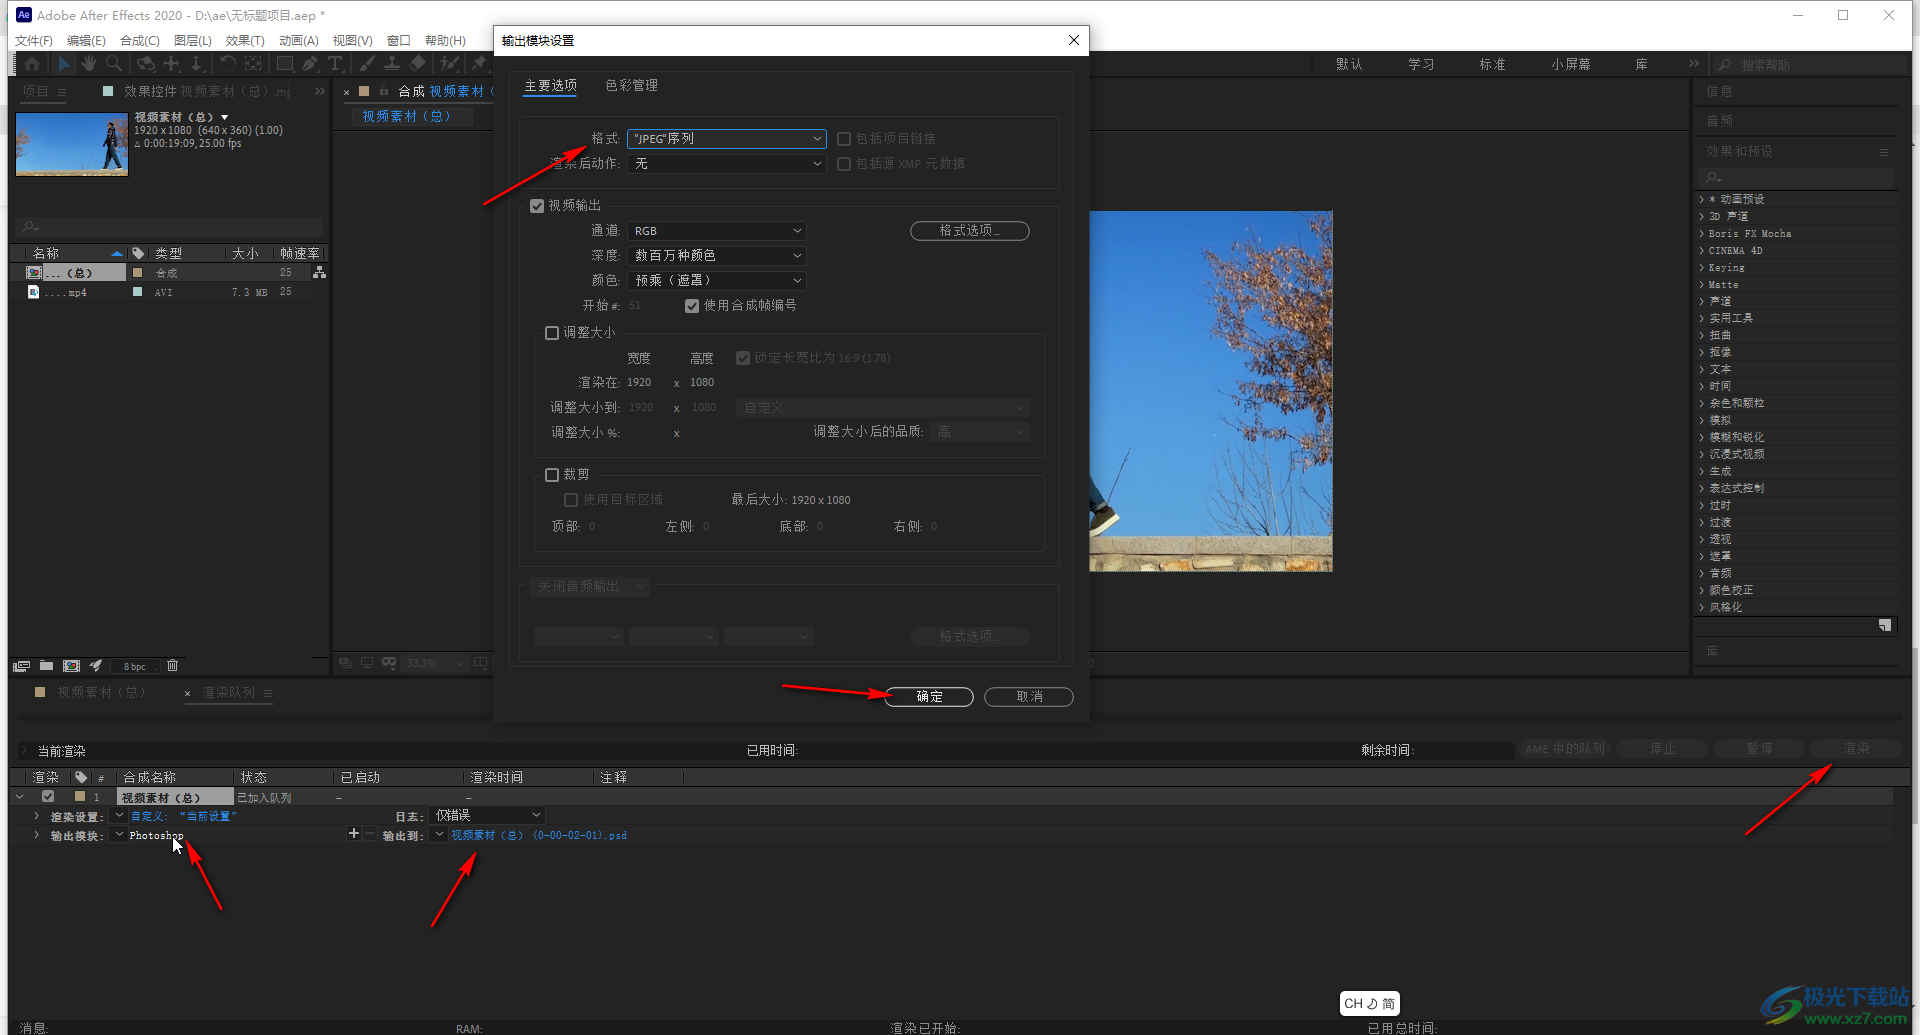Click the label color swatch of 合成 row
1920x1035 pixels.
(138, 273)
